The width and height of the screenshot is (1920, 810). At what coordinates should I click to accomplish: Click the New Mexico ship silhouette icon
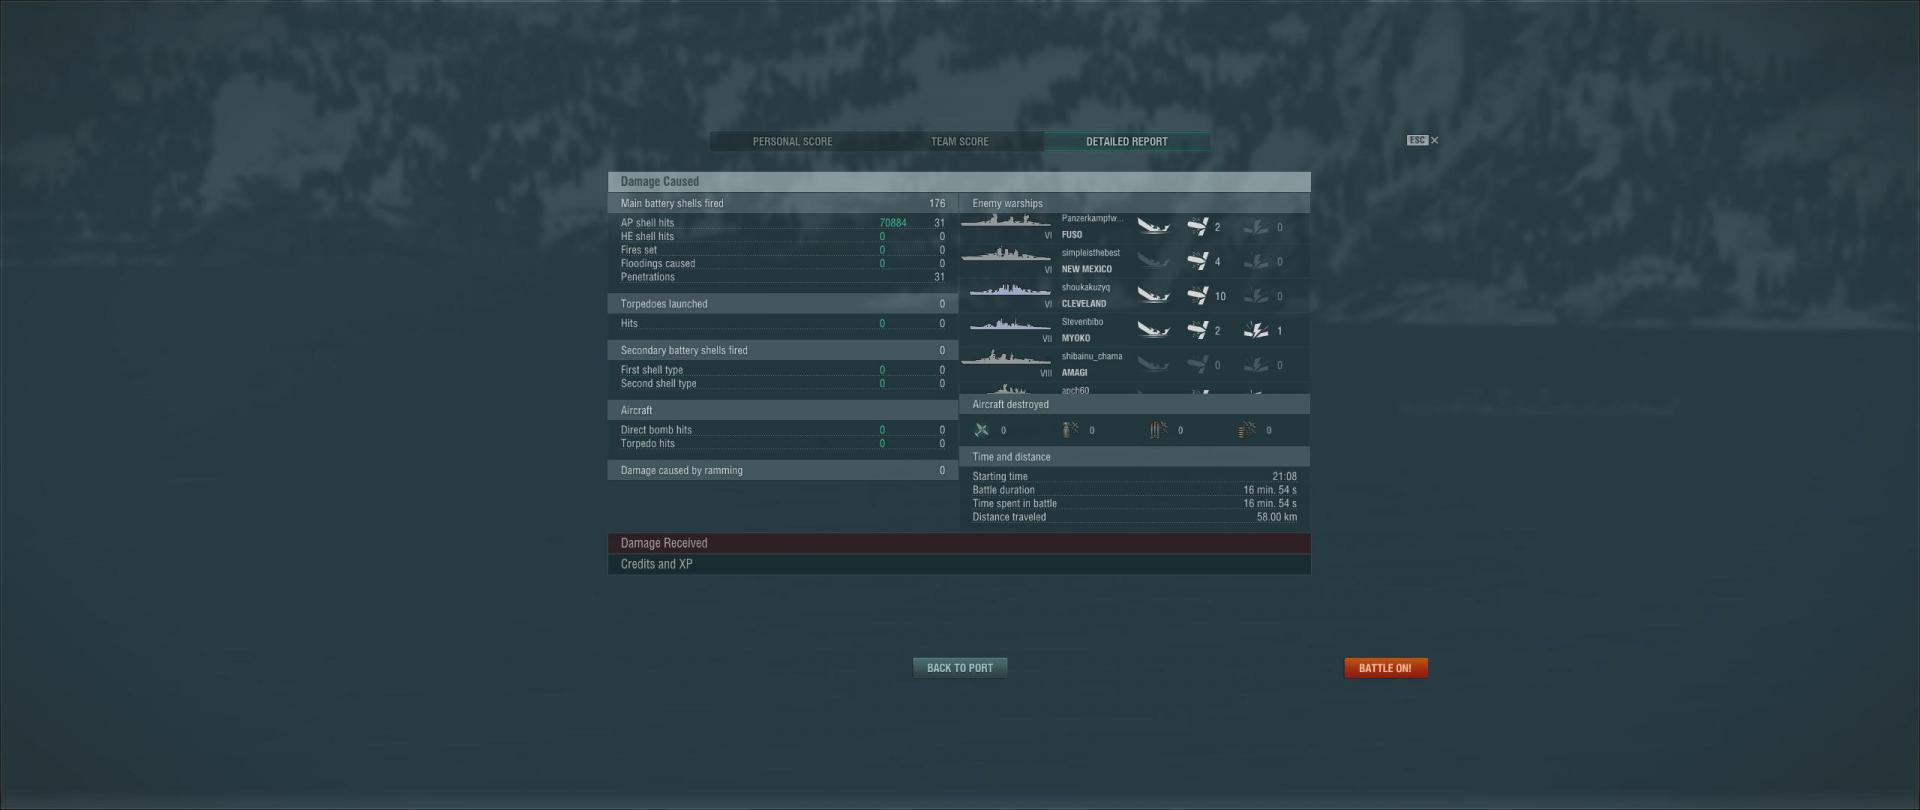coord(1006,256)
